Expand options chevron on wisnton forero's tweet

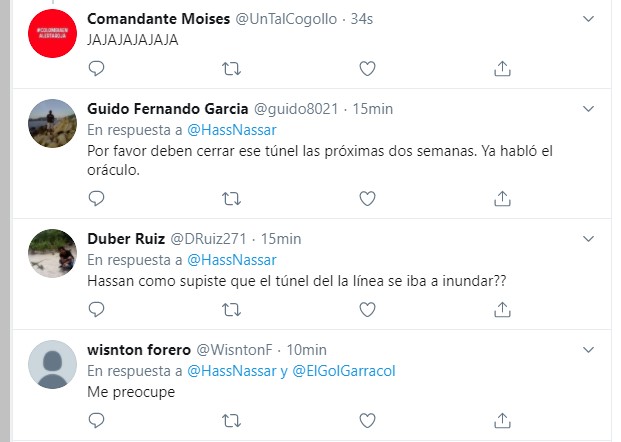589,350
